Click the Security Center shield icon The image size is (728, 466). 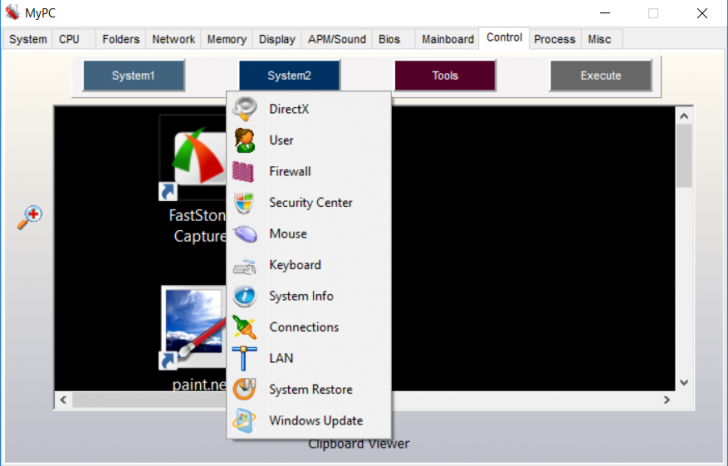click(x=244, y=203)
